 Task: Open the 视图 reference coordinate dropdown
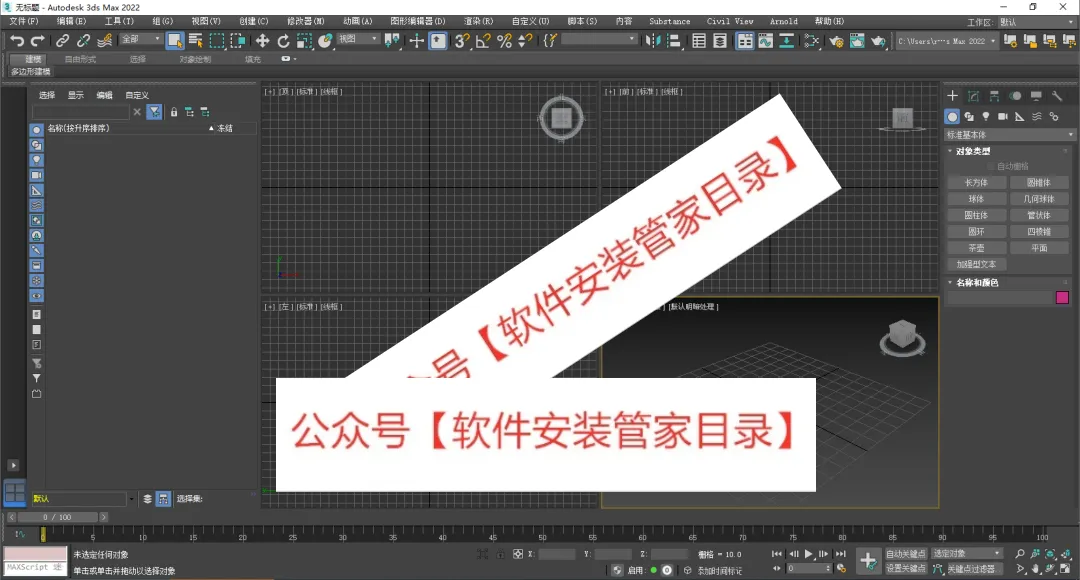point(358,39)
